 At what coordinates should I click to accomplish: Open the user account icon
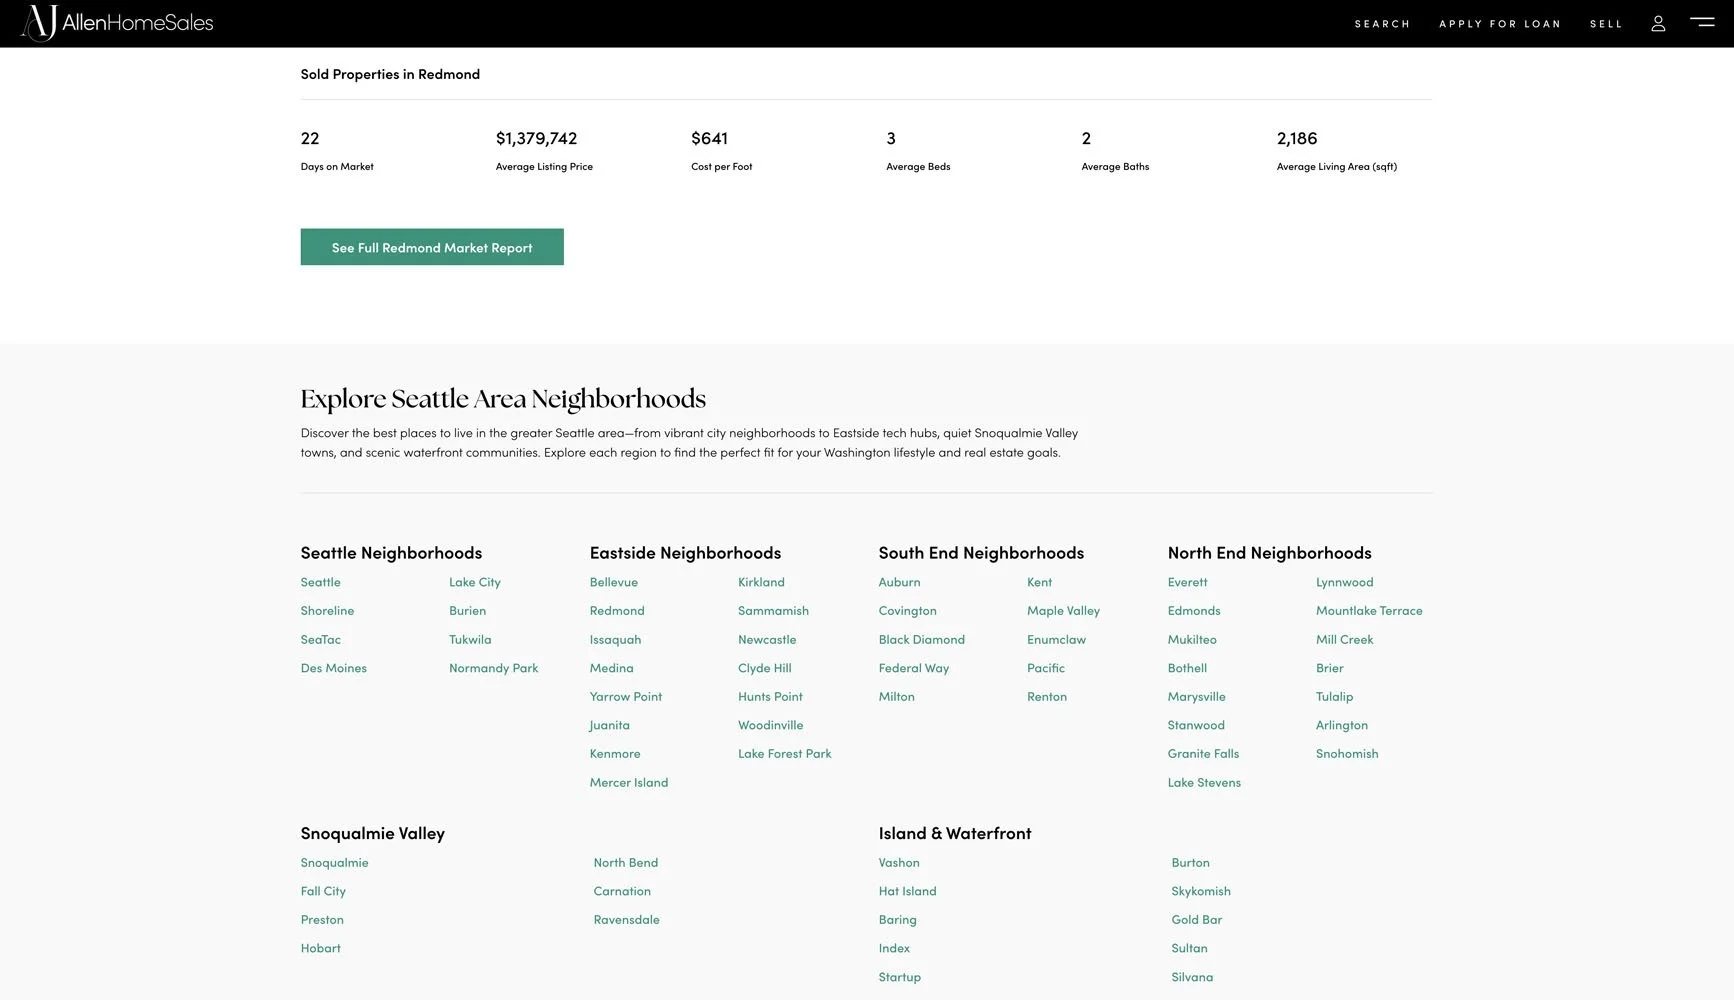1658,23
